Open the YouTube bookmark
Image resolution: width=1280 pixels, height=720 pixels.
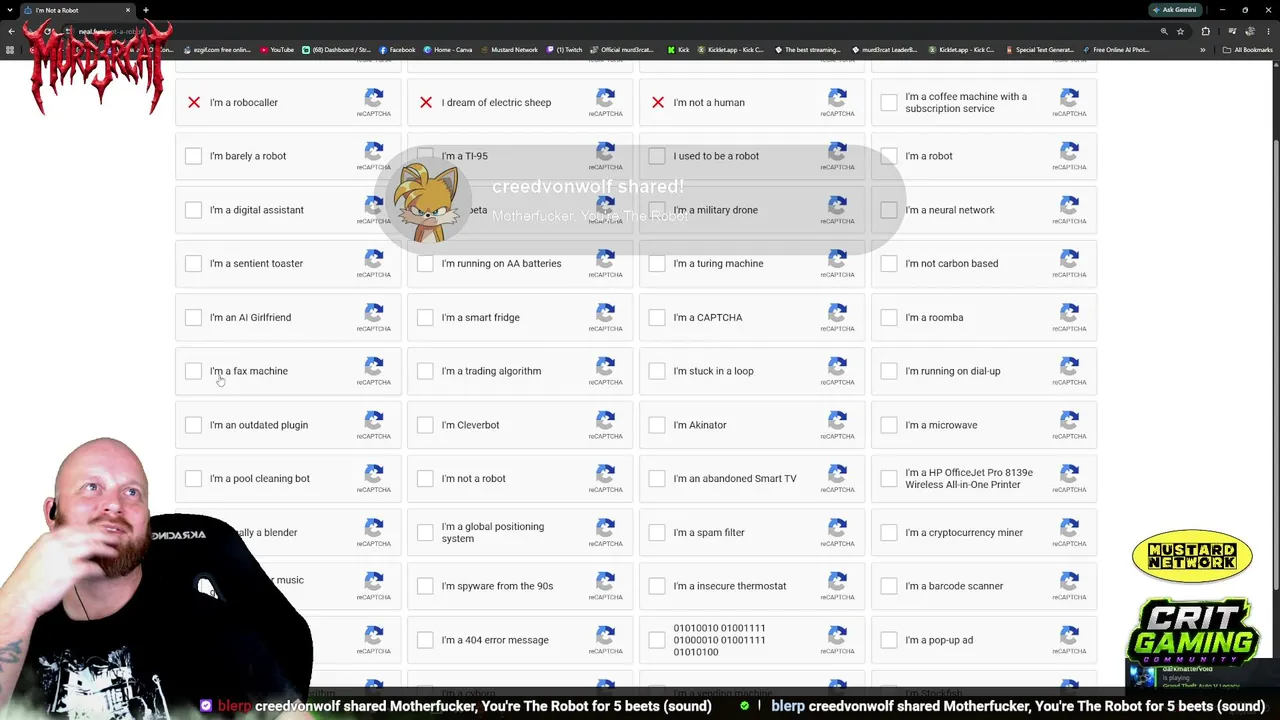(277, 50)
